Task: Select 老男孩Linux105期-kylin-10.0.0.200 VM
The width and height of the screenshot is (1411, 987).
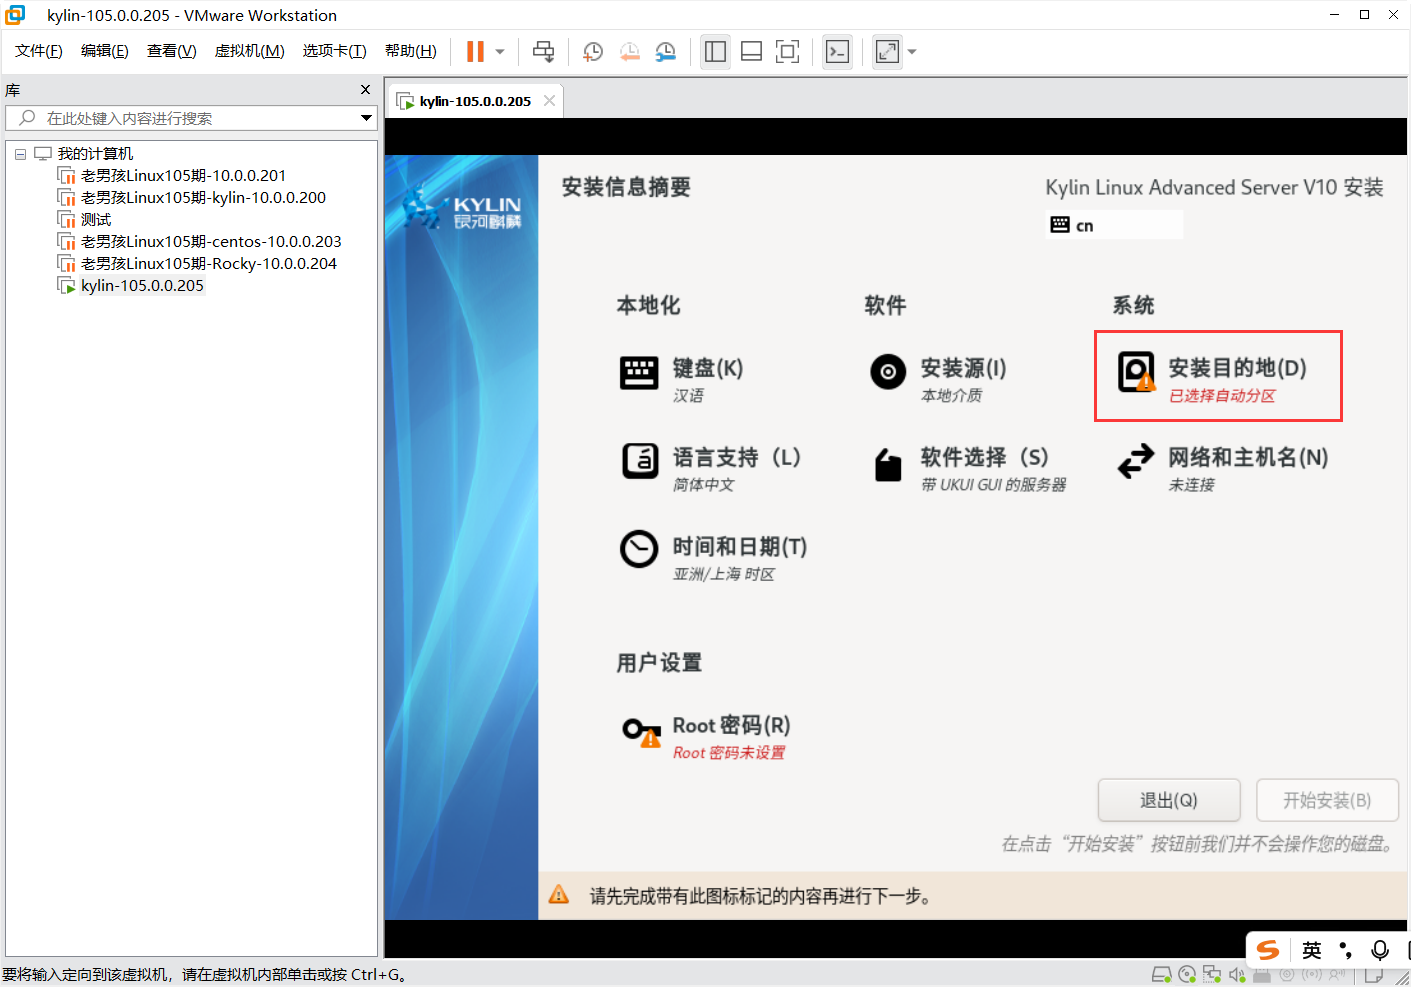Action: click(x=203, y=198)
